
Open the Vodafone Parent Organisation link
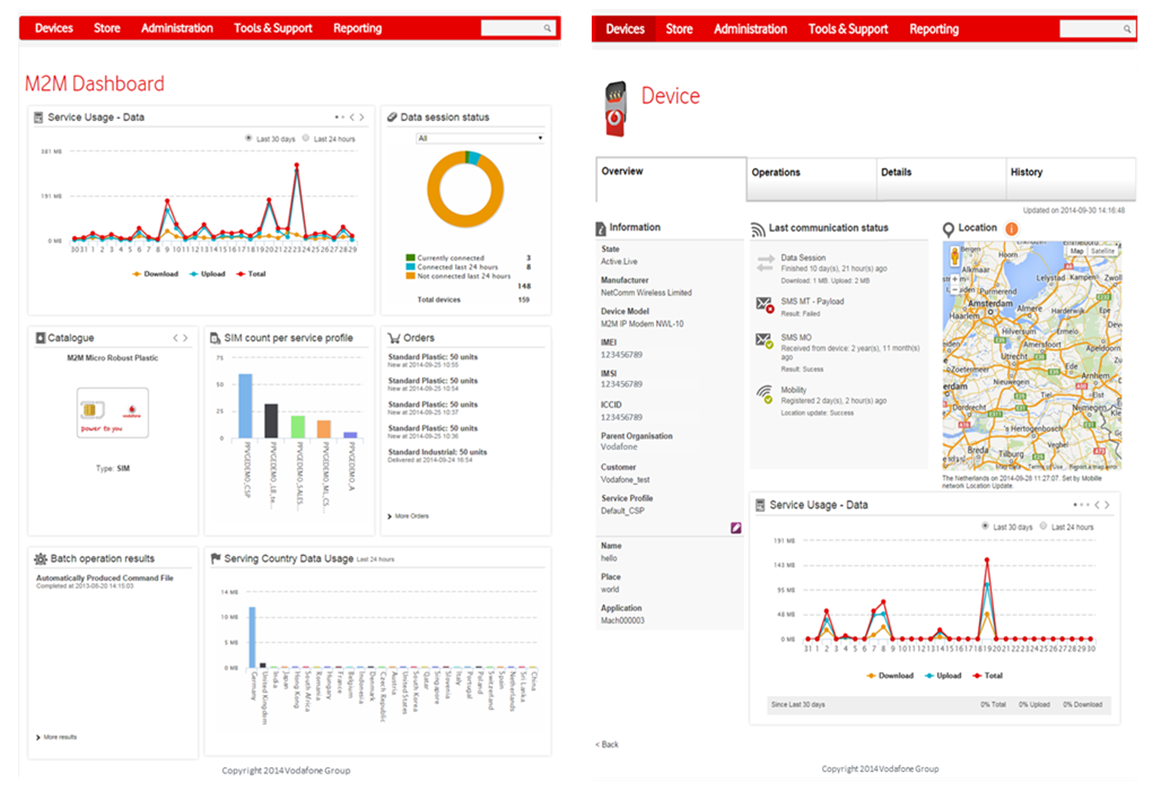click(x=619, y=447)
